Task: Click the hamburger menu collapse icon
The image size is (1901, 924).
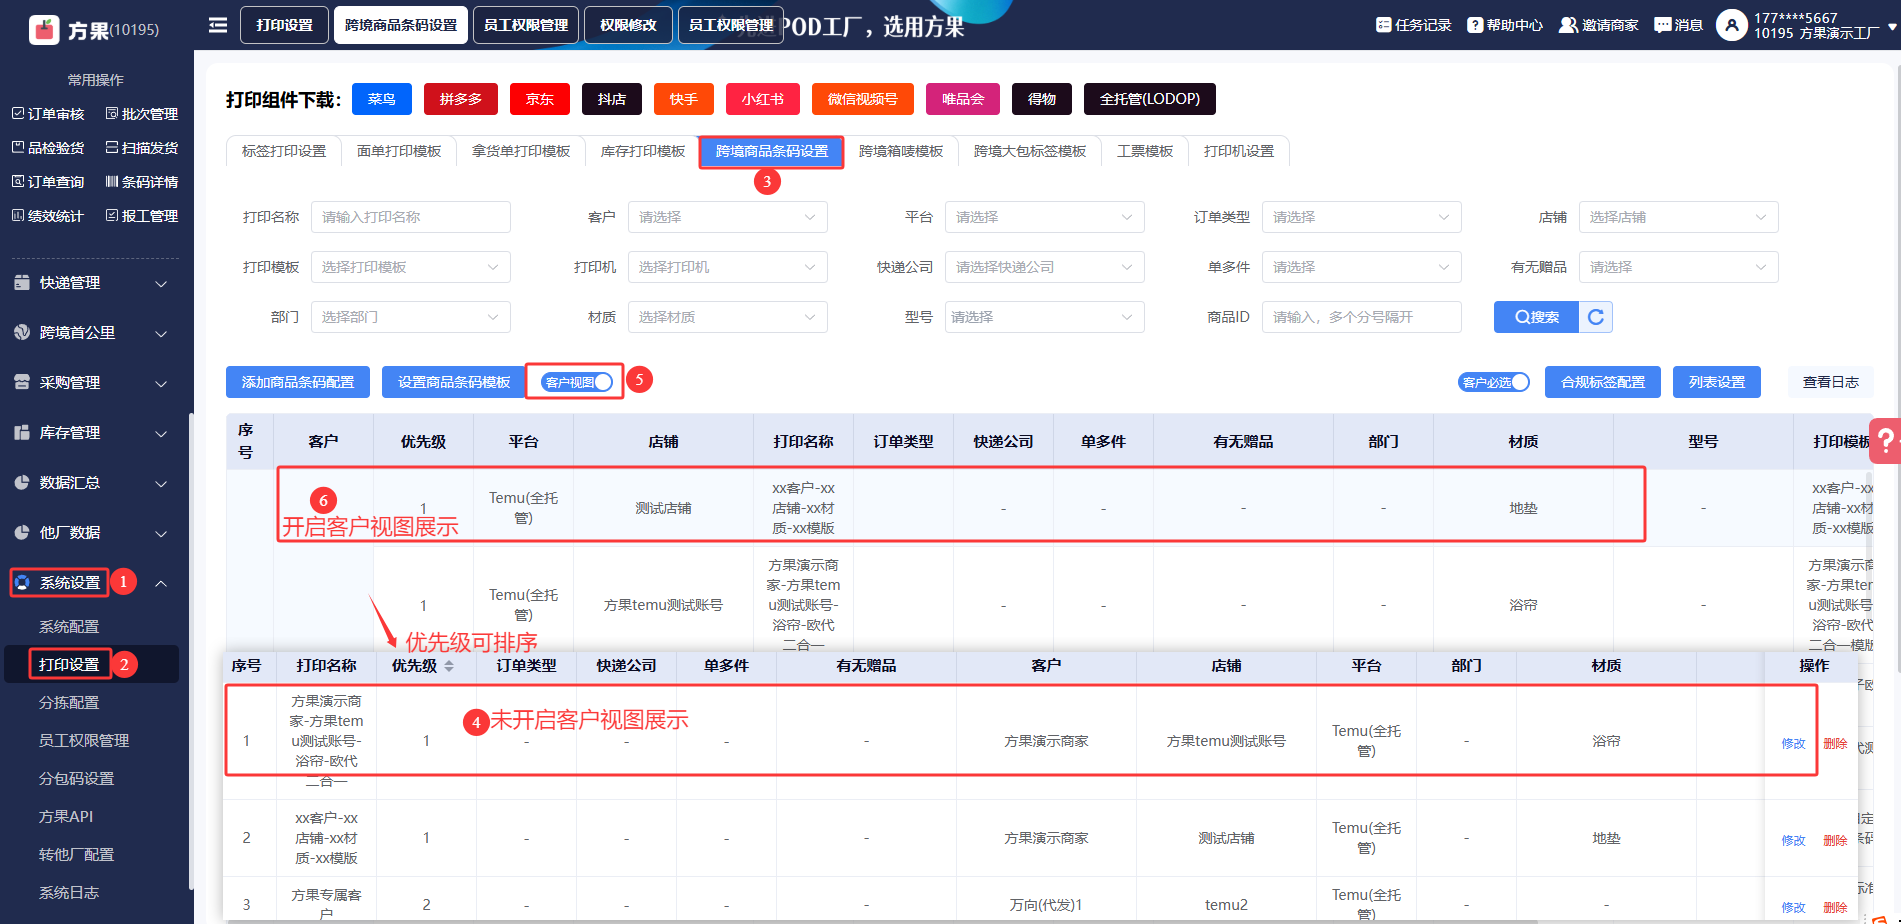Action: (x=217, y=25)
